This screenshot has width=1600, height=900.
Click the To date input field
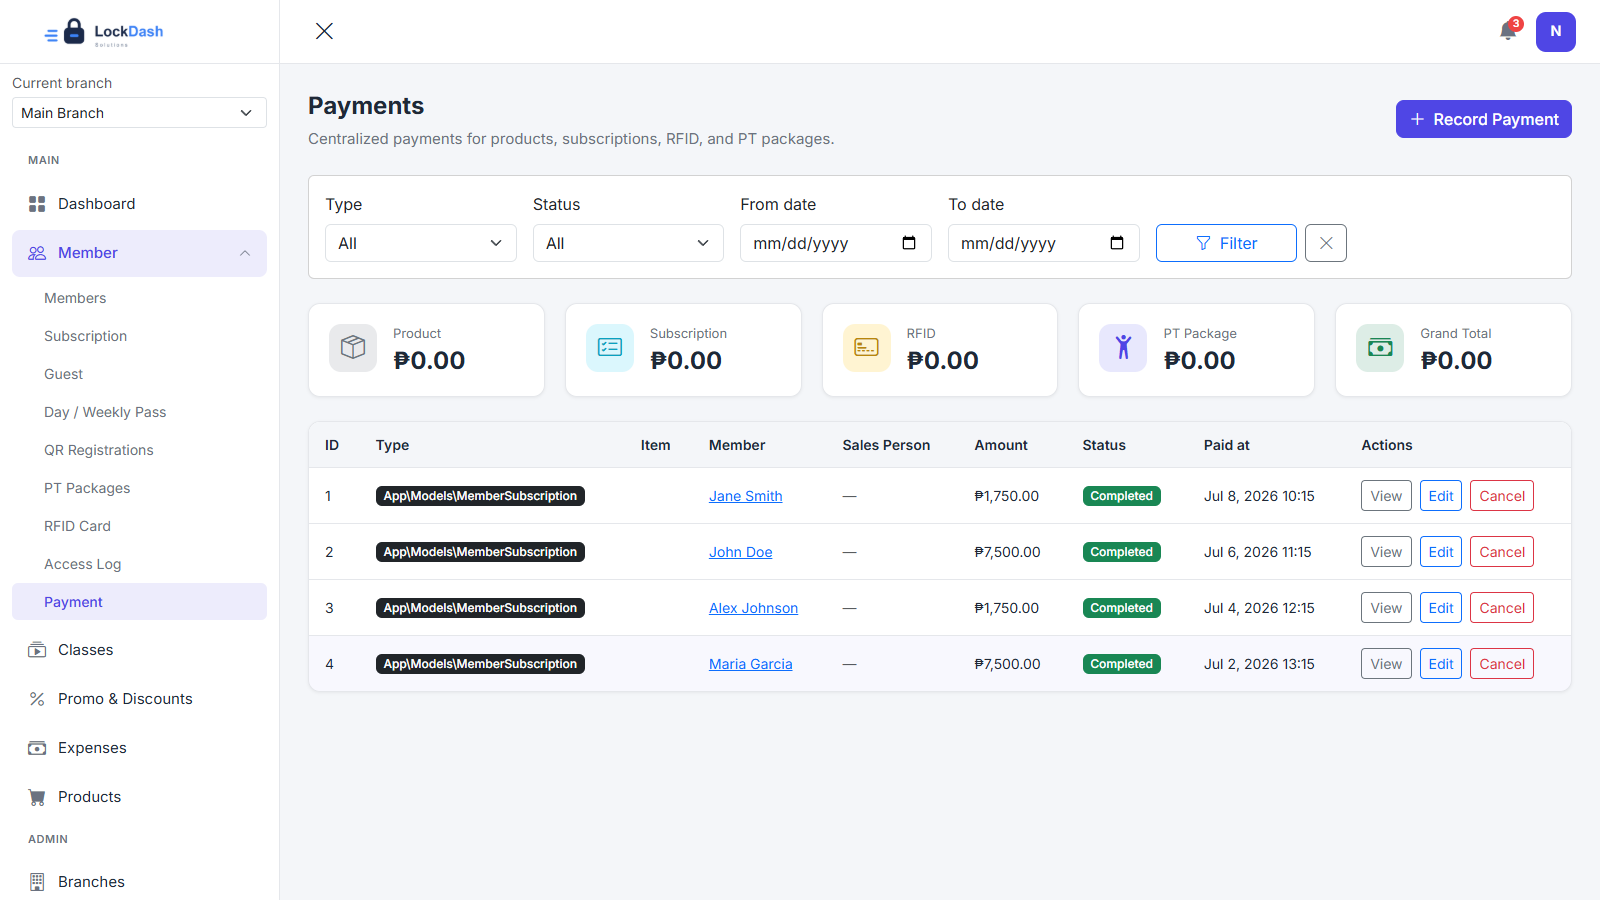[x=1044, y=243]
